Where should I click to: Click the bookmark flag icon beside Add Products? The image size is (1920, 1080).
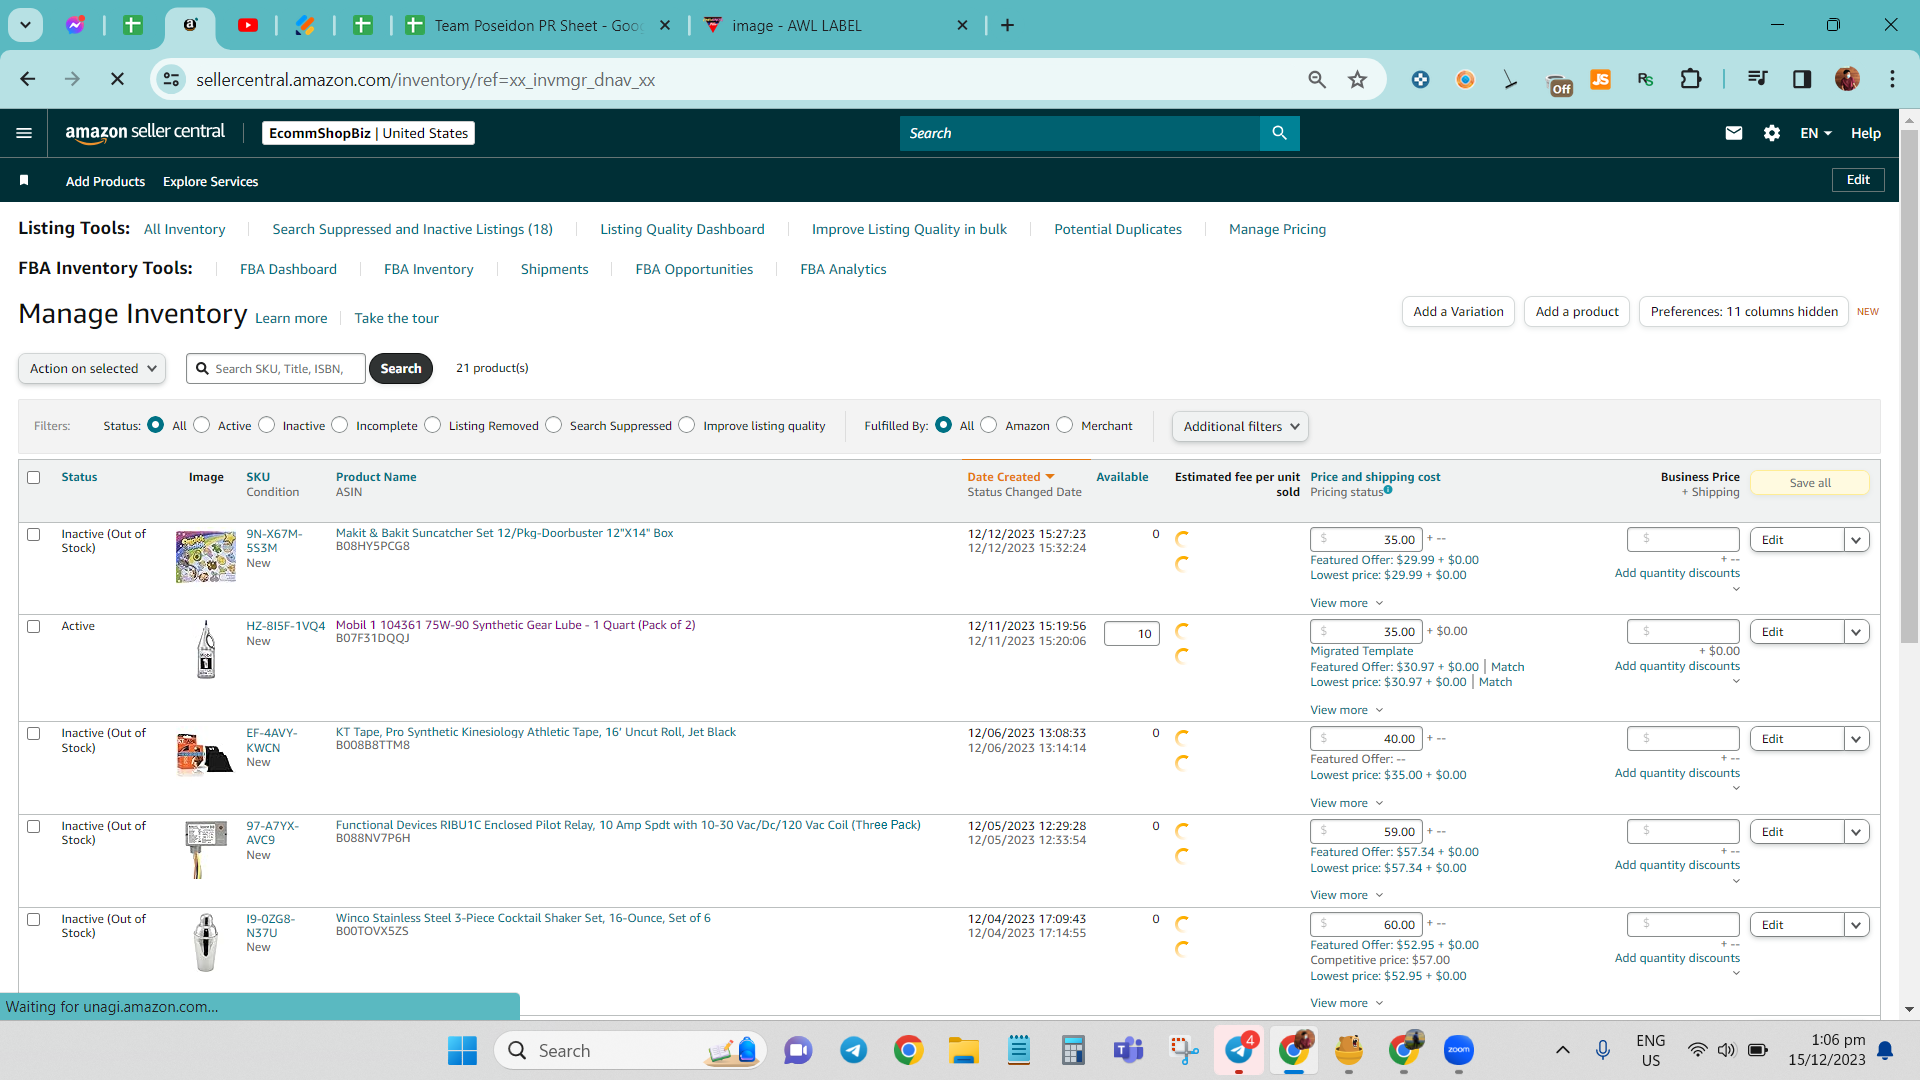point(24,180)
